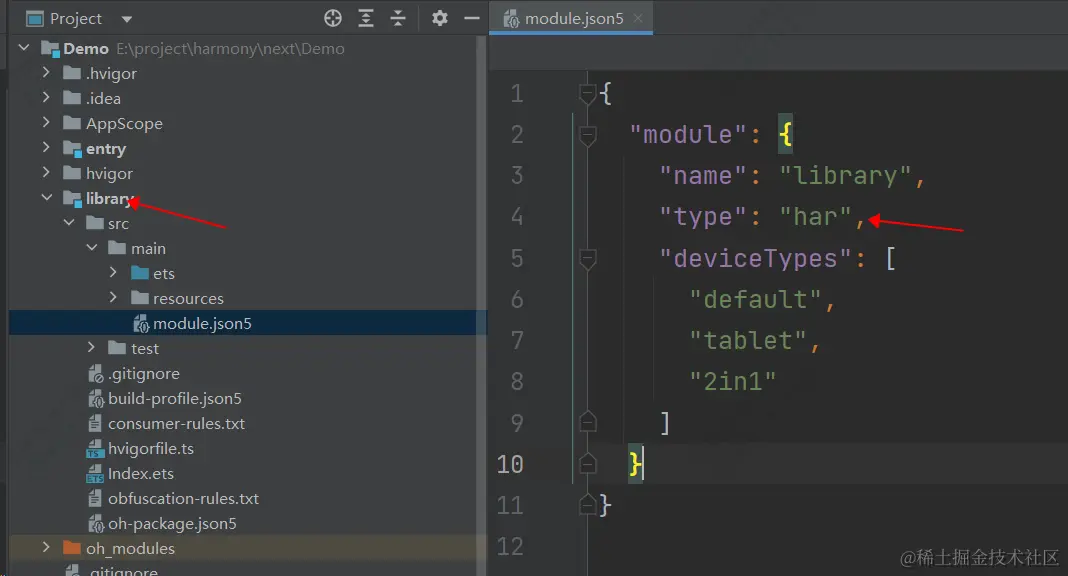Expand the oh_modules folder
This screenshot has height=576, width=1068.
pyautogui.click(x=46, y=547)
